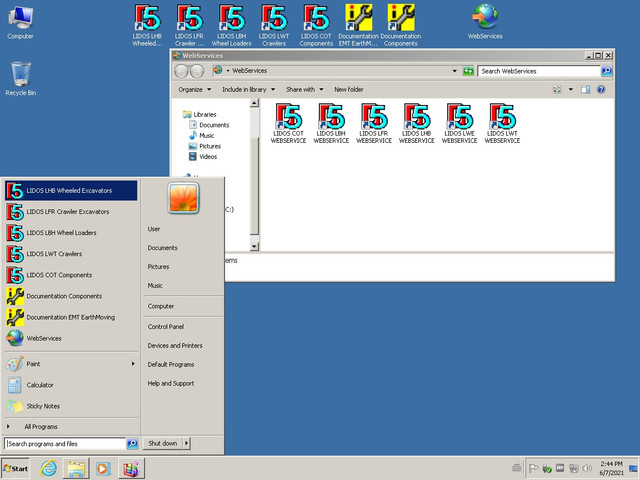This screenshot has height=480, width=640.
Task: Open LIDOS LHB Wheeled desktop shortcut
Action: coord(147,25)
